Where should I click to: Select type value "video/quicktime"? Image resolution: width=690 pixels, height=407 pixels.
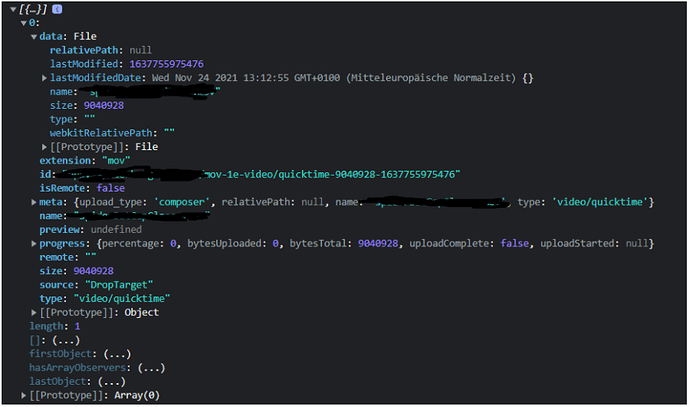[x=122, y=298]
